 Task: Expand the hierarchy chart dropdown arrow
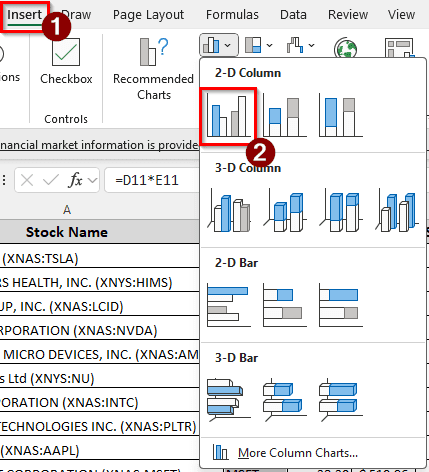269,45
